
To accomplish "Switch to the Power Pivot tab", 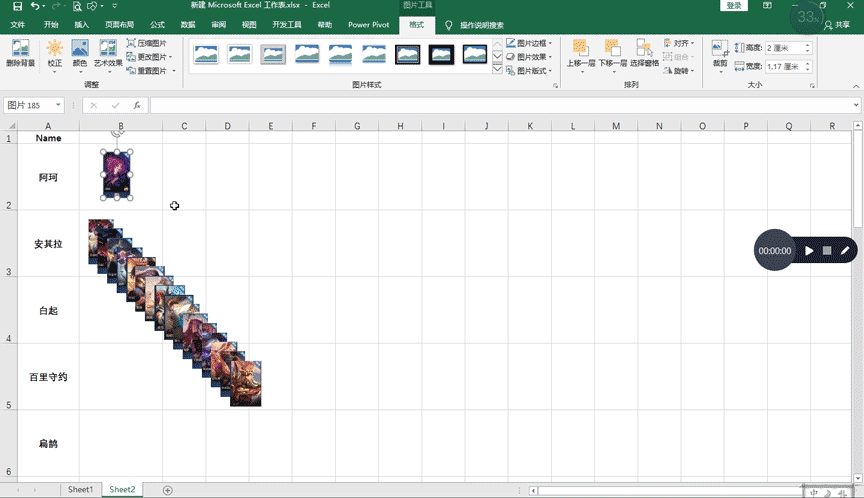I will pyautogui.click(x=369, y=25).
